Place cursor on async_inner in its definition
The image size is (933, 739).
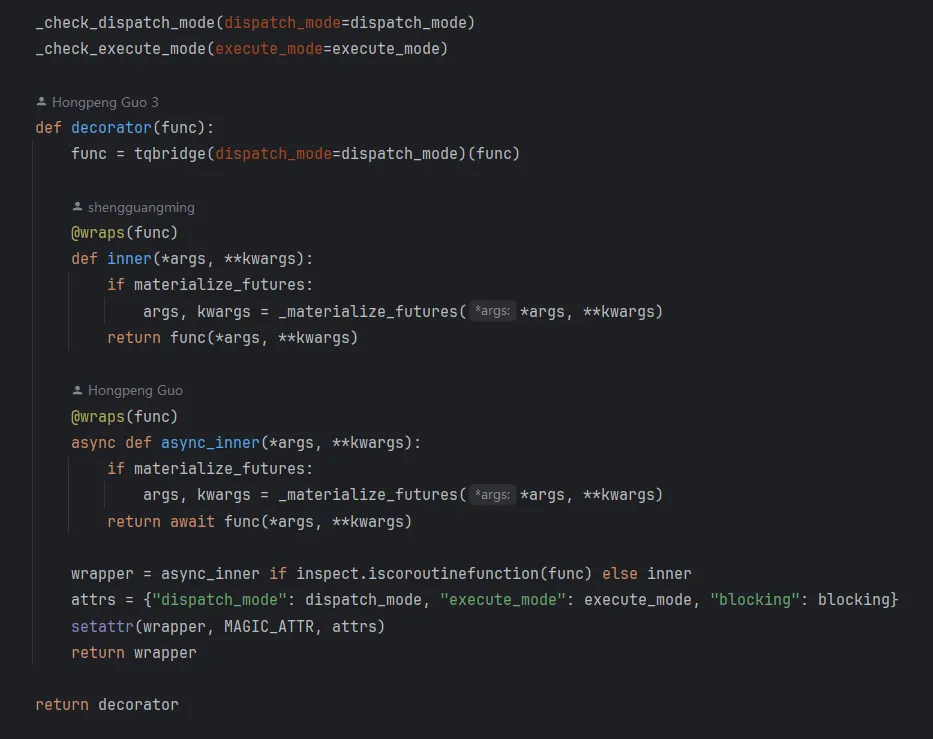point(210,443)
